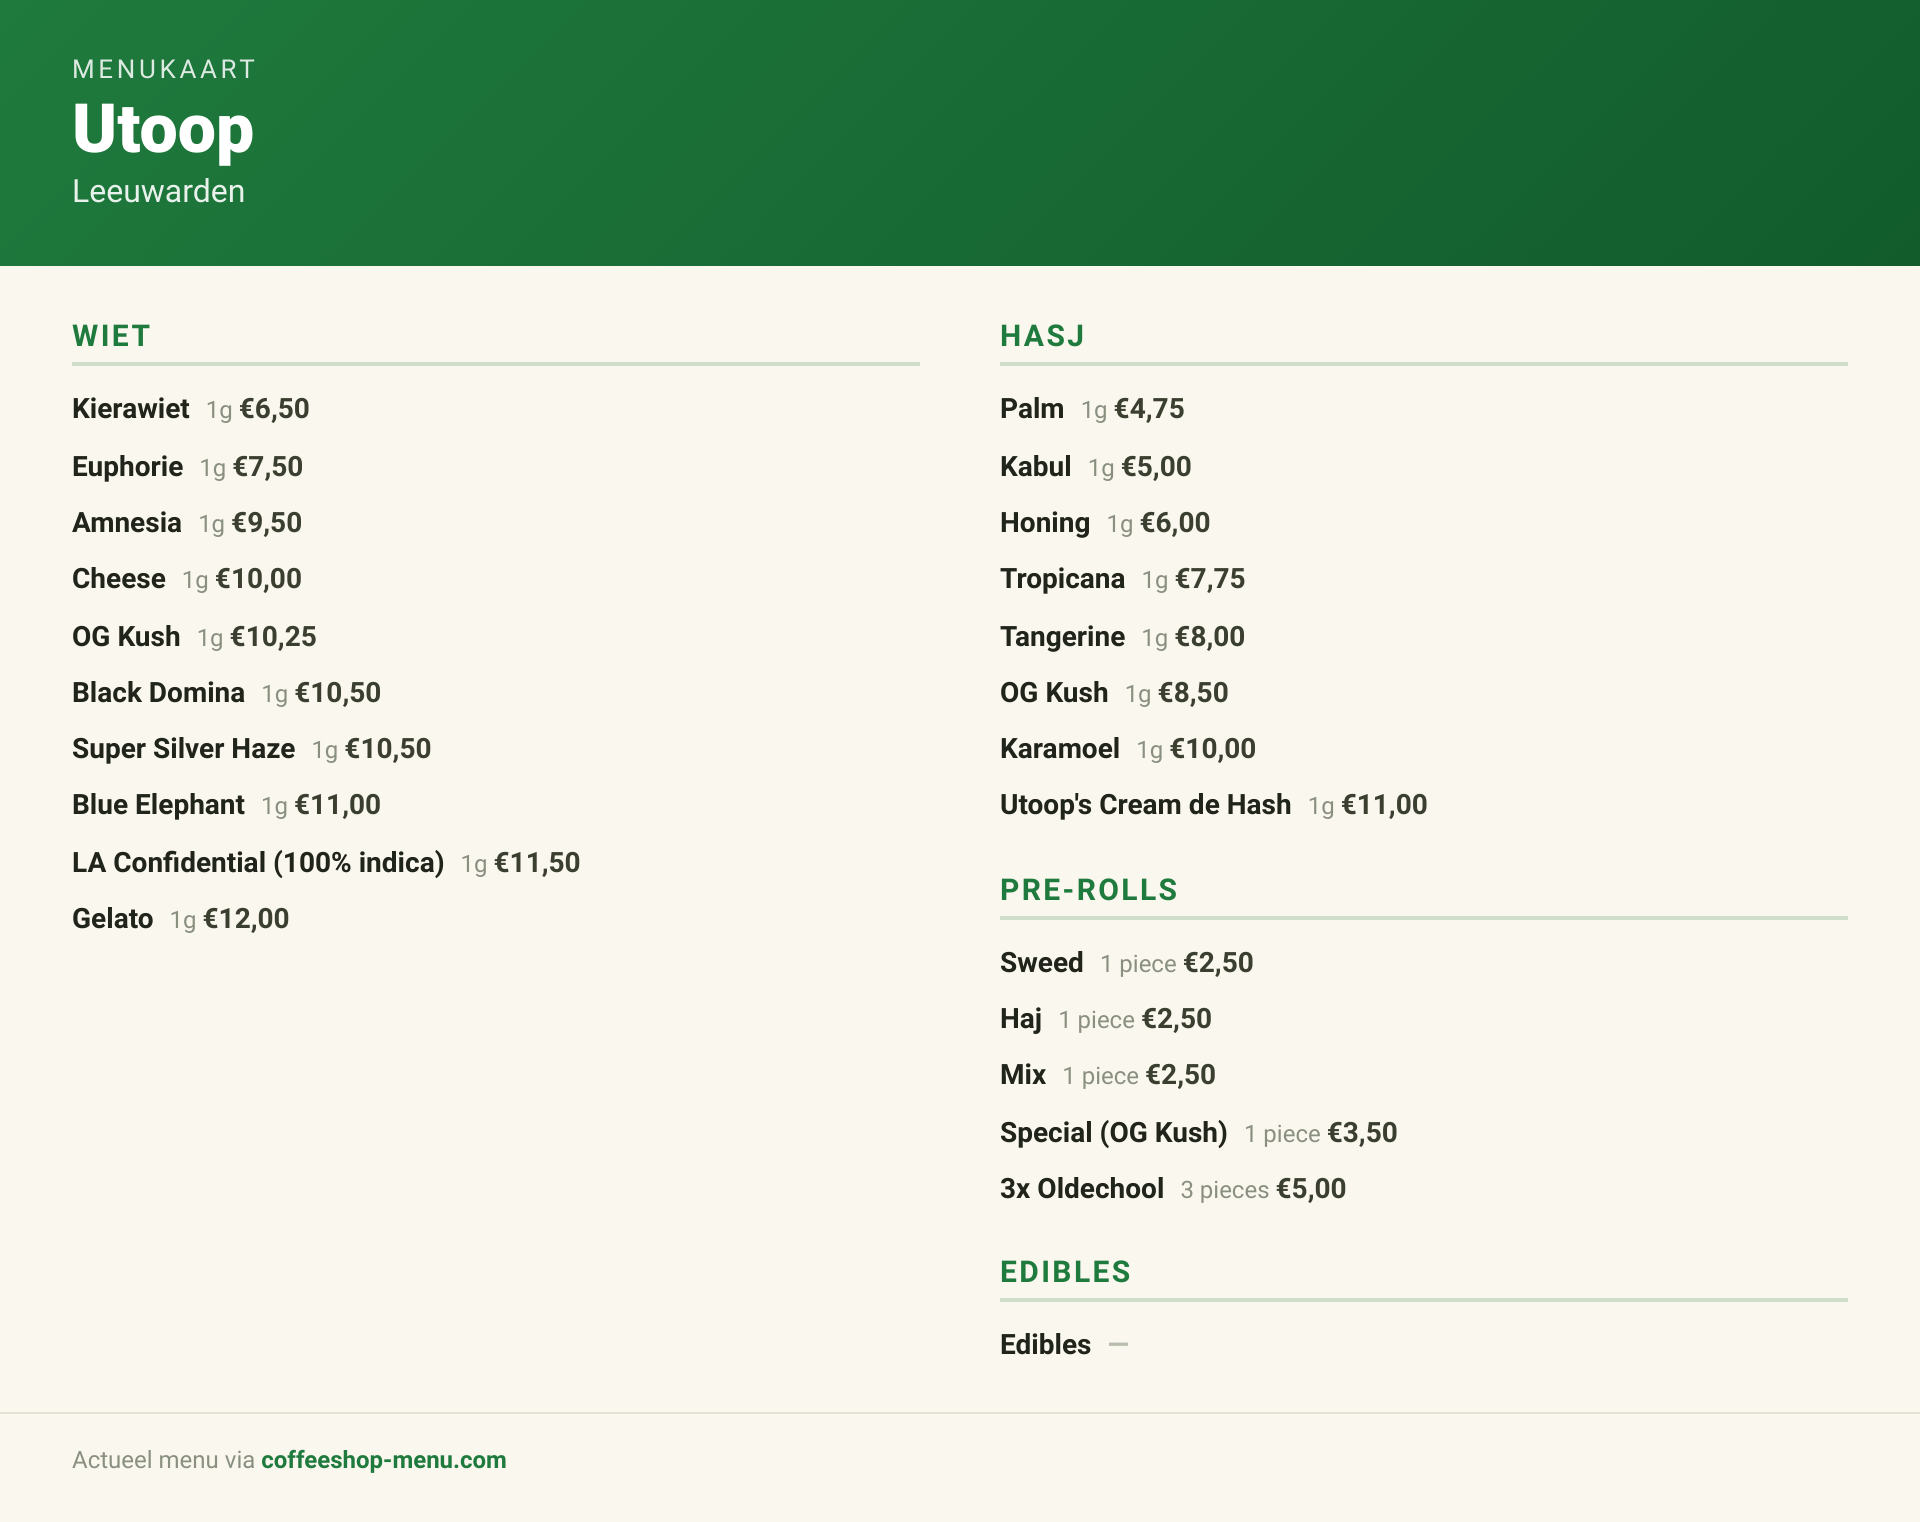
Task: Click the Kierawiet menu item
Action: coord(130,409)
